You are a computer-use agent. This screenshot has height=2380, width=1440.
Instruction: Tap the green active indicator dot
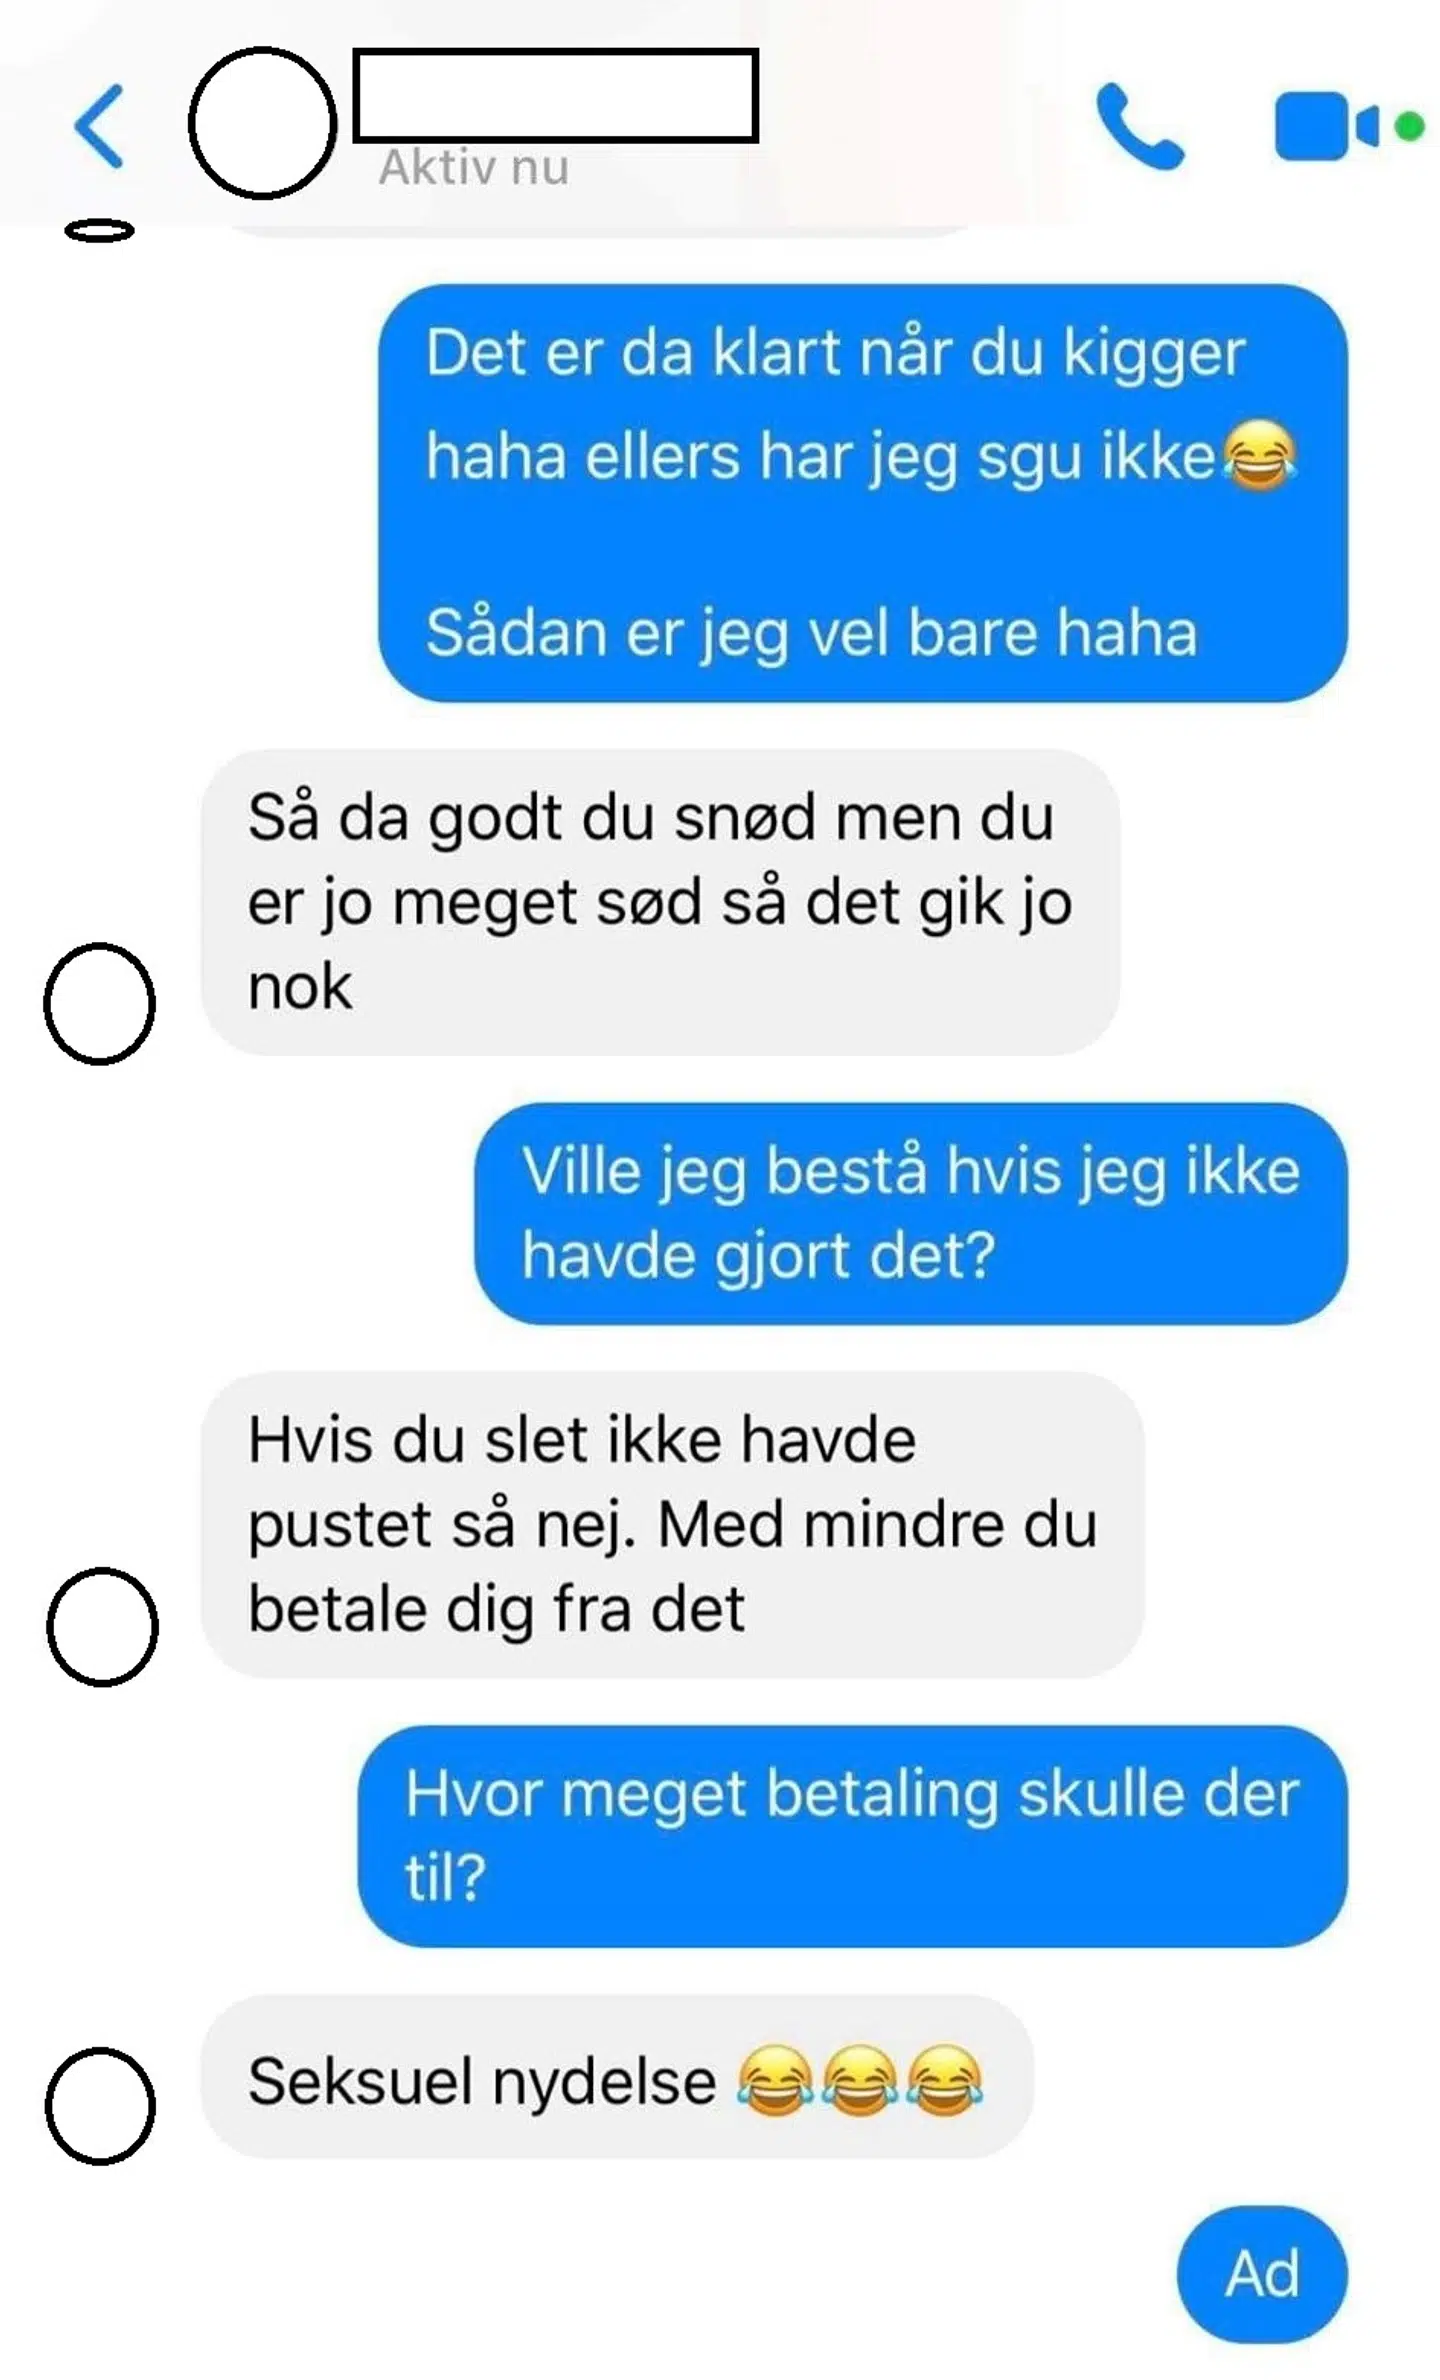(x=1409, y=127)
